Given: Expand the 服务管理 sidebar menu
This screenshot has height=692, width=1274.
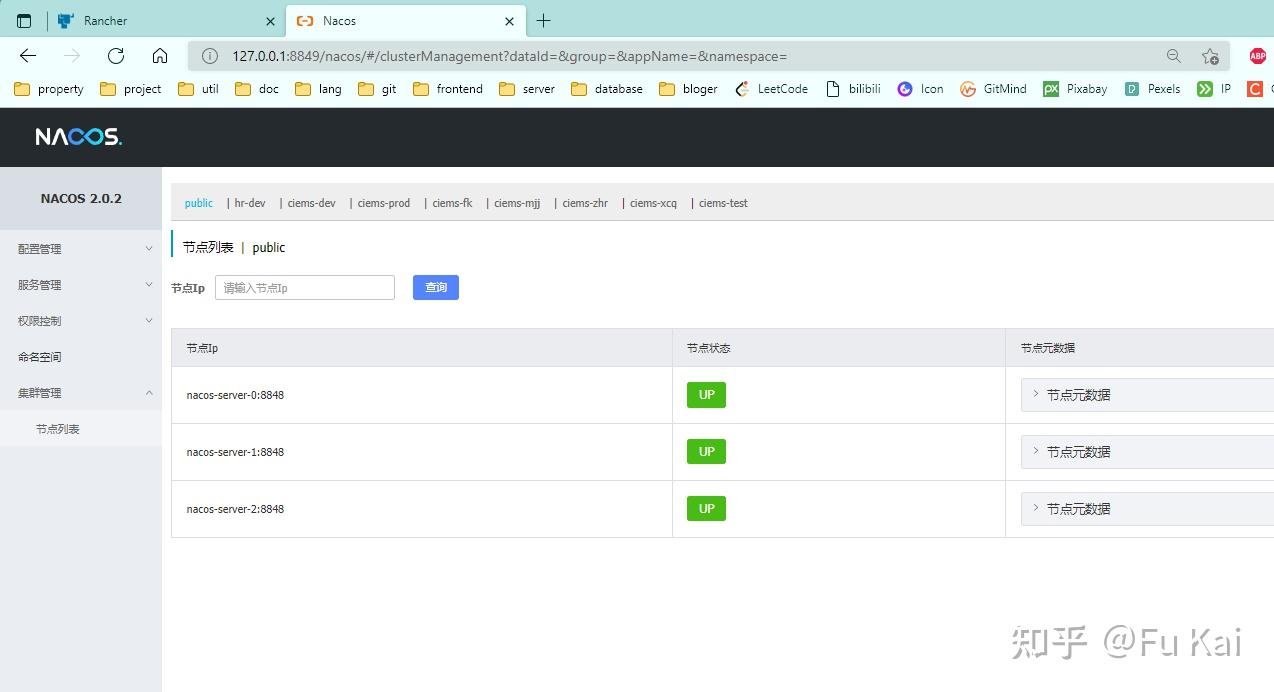Looking at the screenshot, I should coord(40,284).
